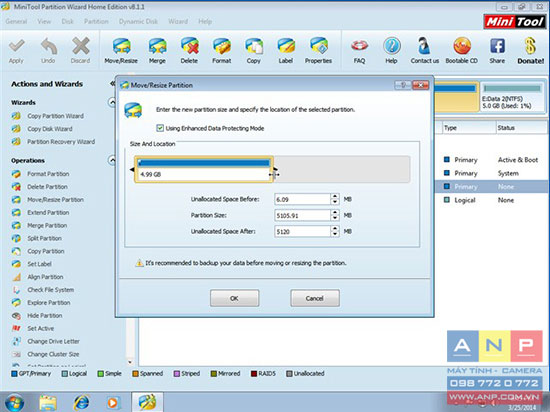This screenshot has width=550, height=412.
Task: Open the Wizard menu
Action: [x=178, y=21]
